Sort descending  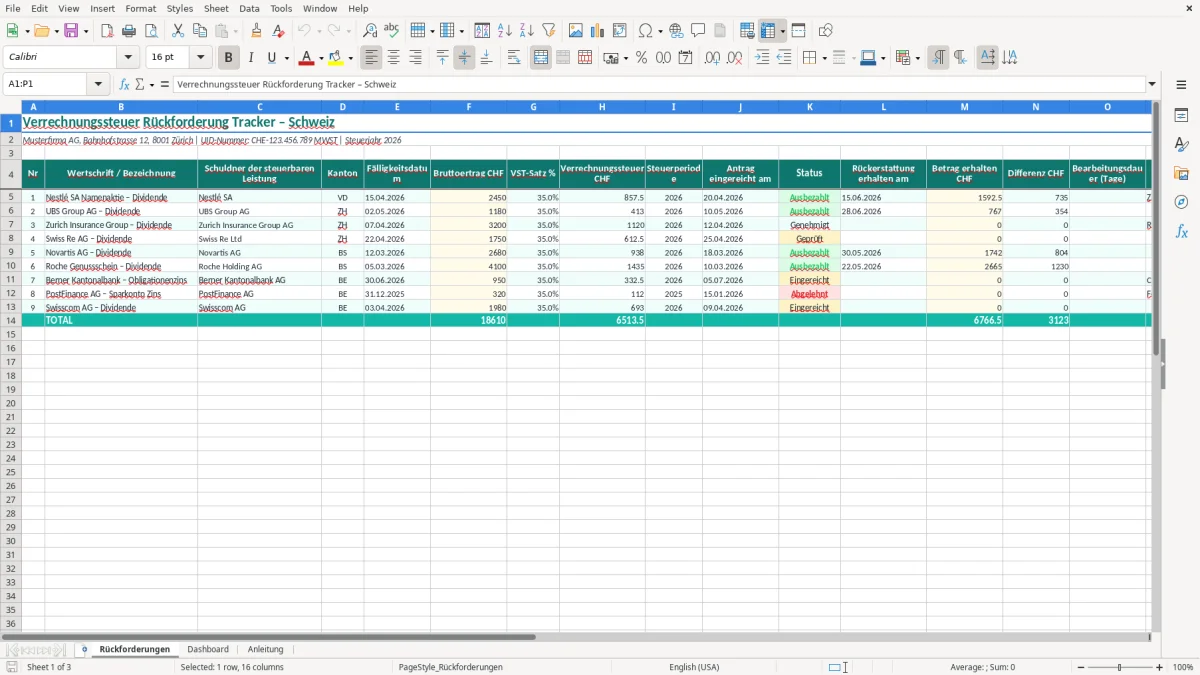click(x=526, y=31)
